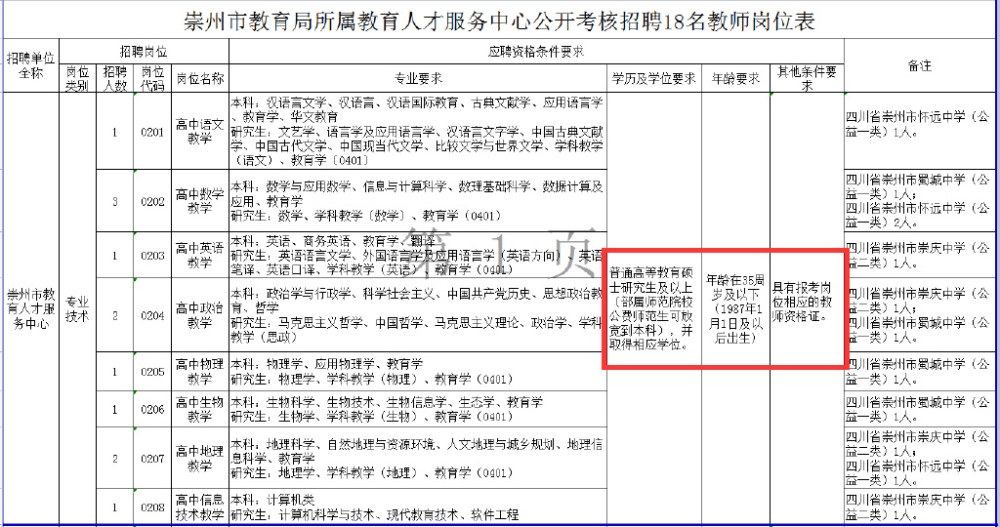Image resolution: width=1000 pixels, height=527 pixels.
Task: Click the 崇州市教育人才服务中心 unit cell
Action: tap(30, 308)
